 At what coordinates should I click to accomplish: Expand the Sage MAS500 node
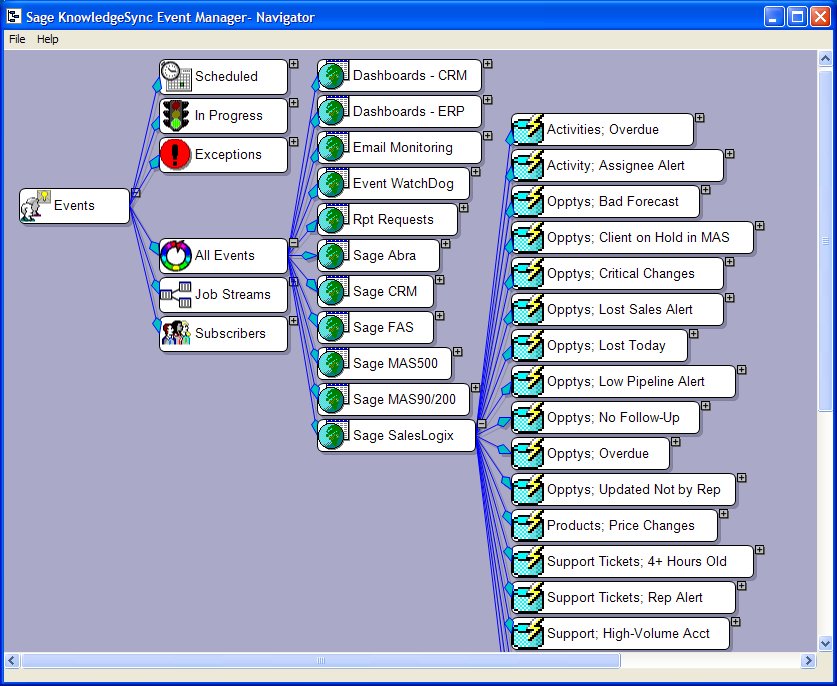[x=457, y=352]
